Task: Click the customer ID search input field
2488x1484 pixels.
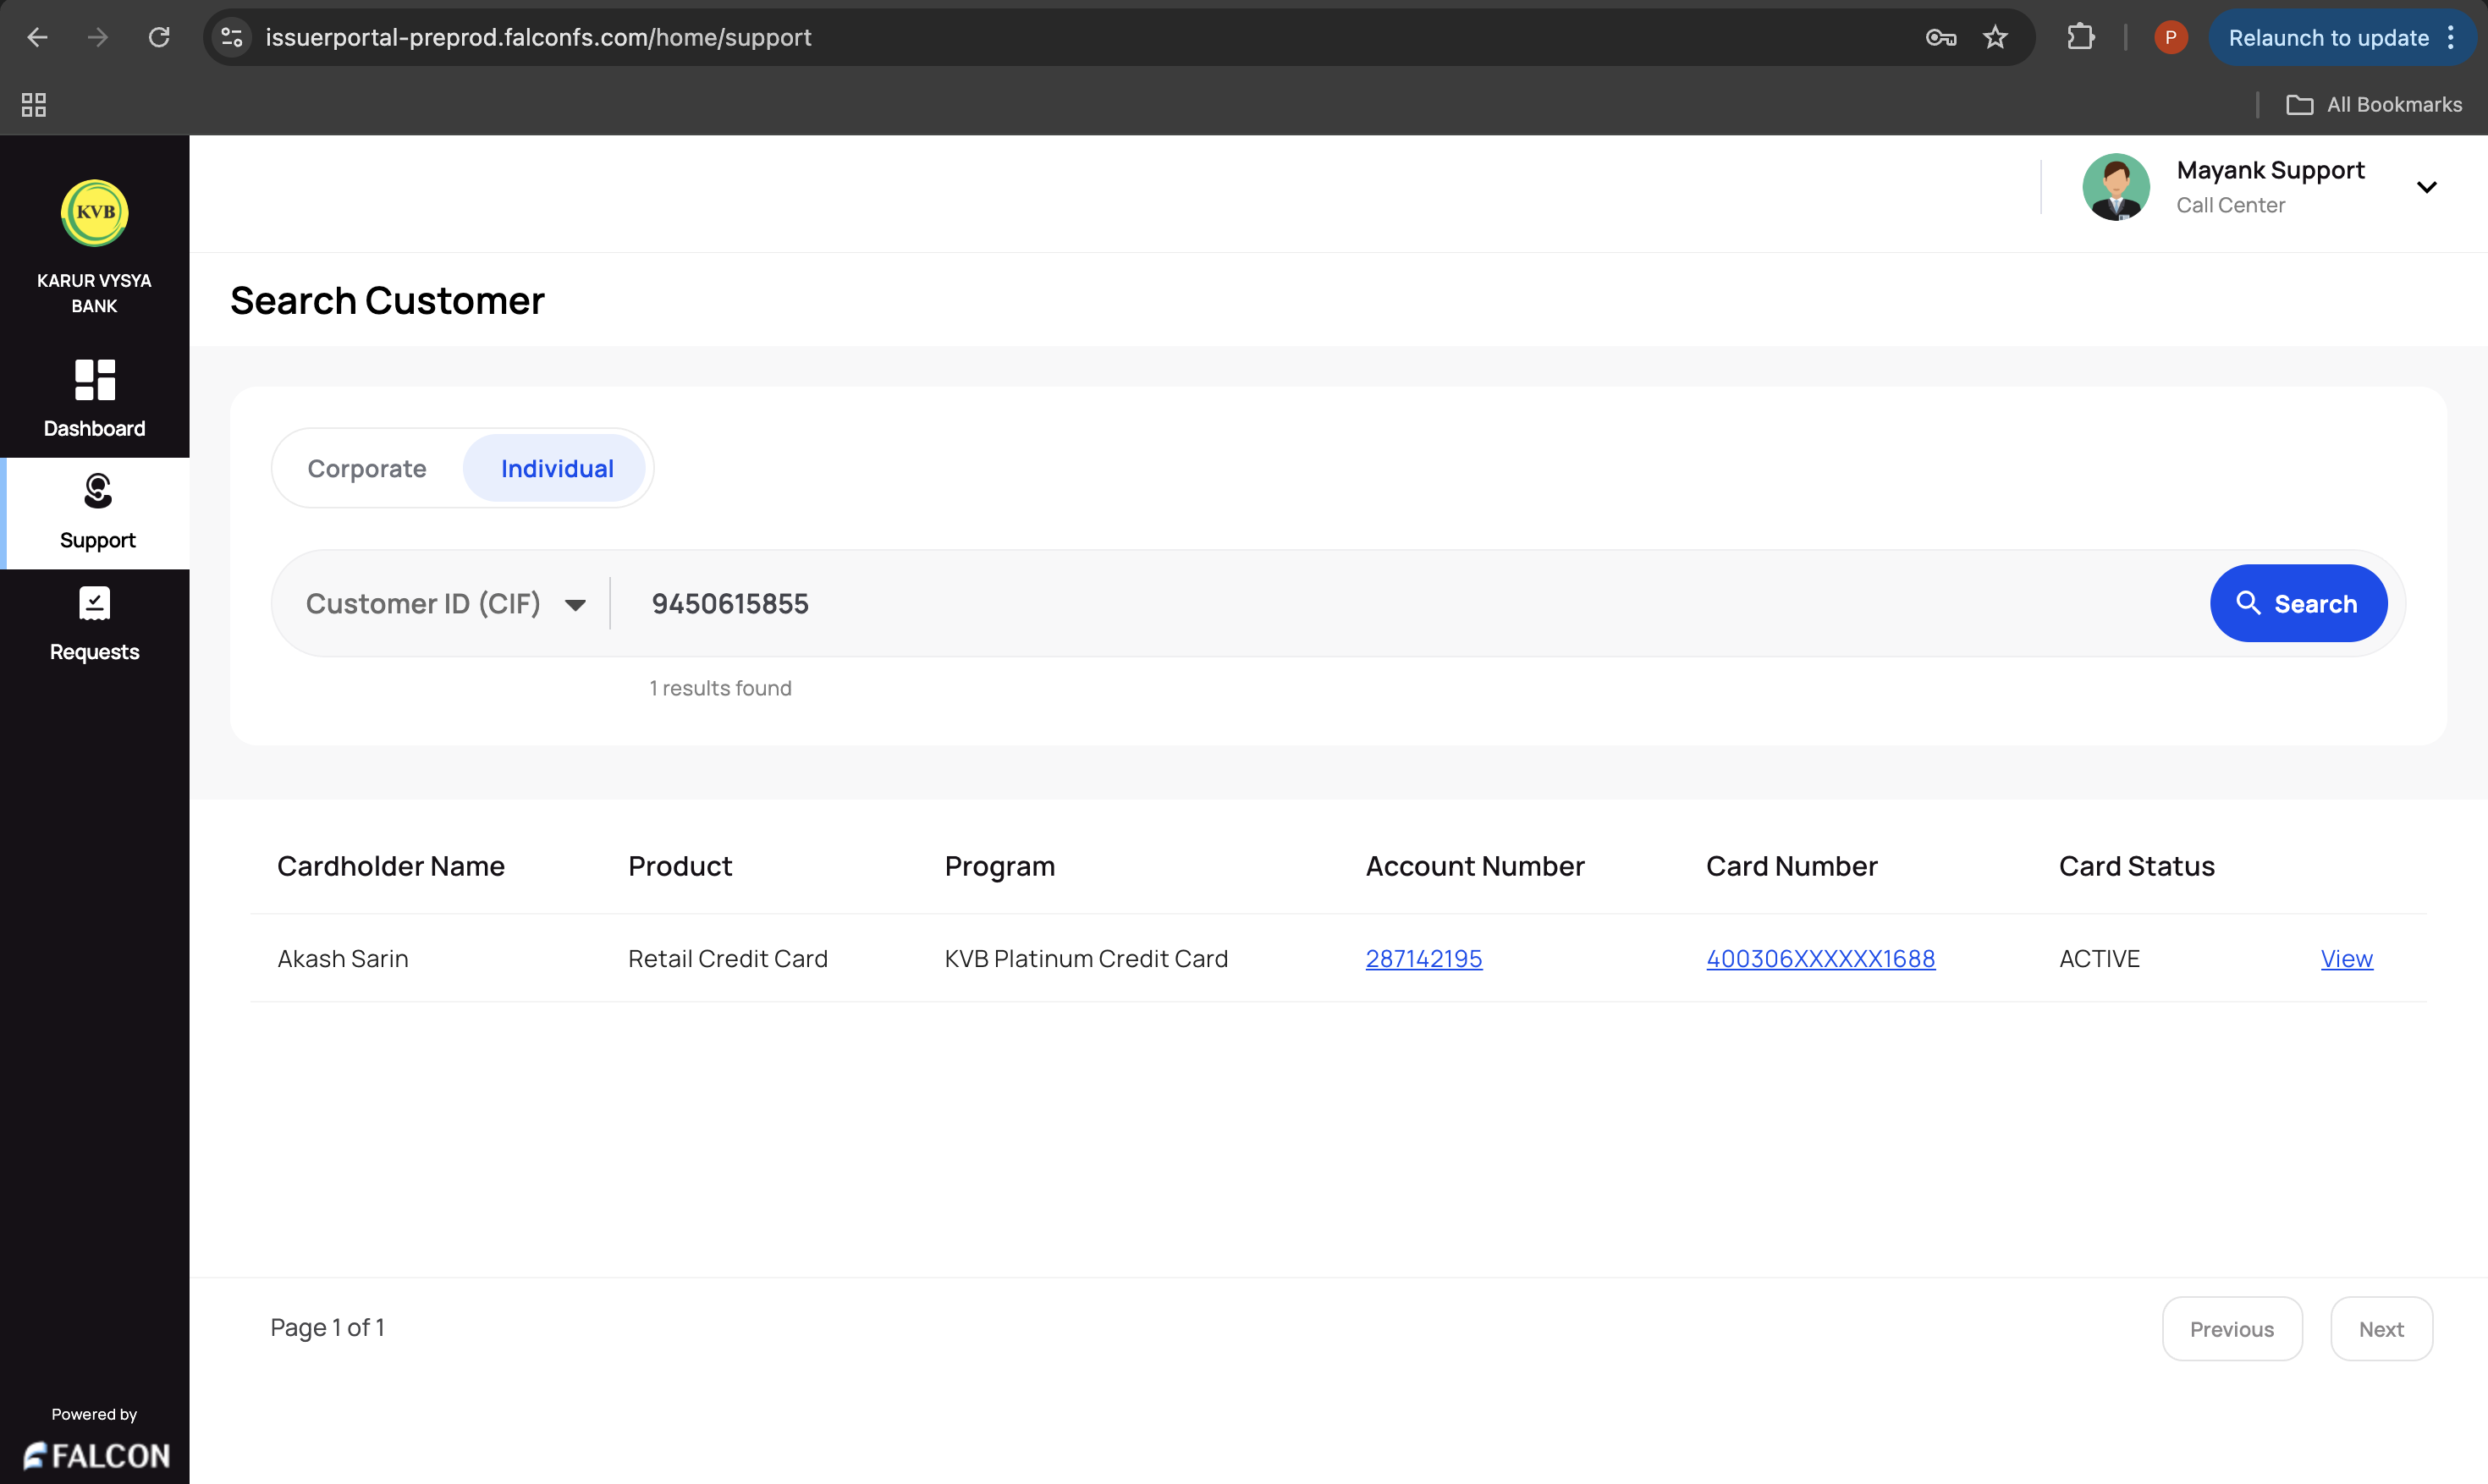Action: click(1400, 604)
